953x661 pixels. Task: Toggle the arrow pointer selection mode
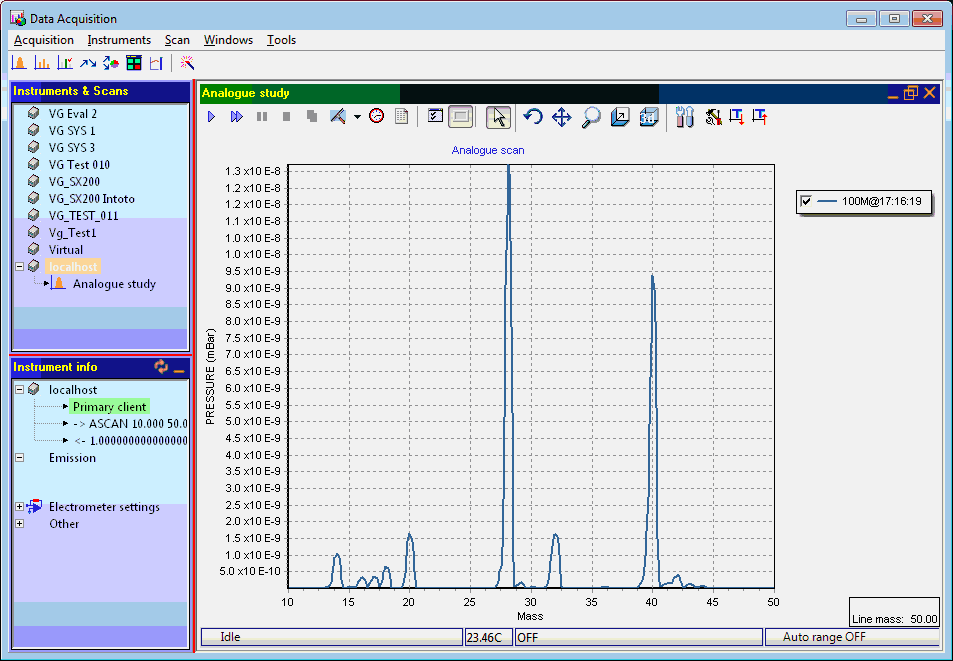pyautogui.click(x=499, y=117)
